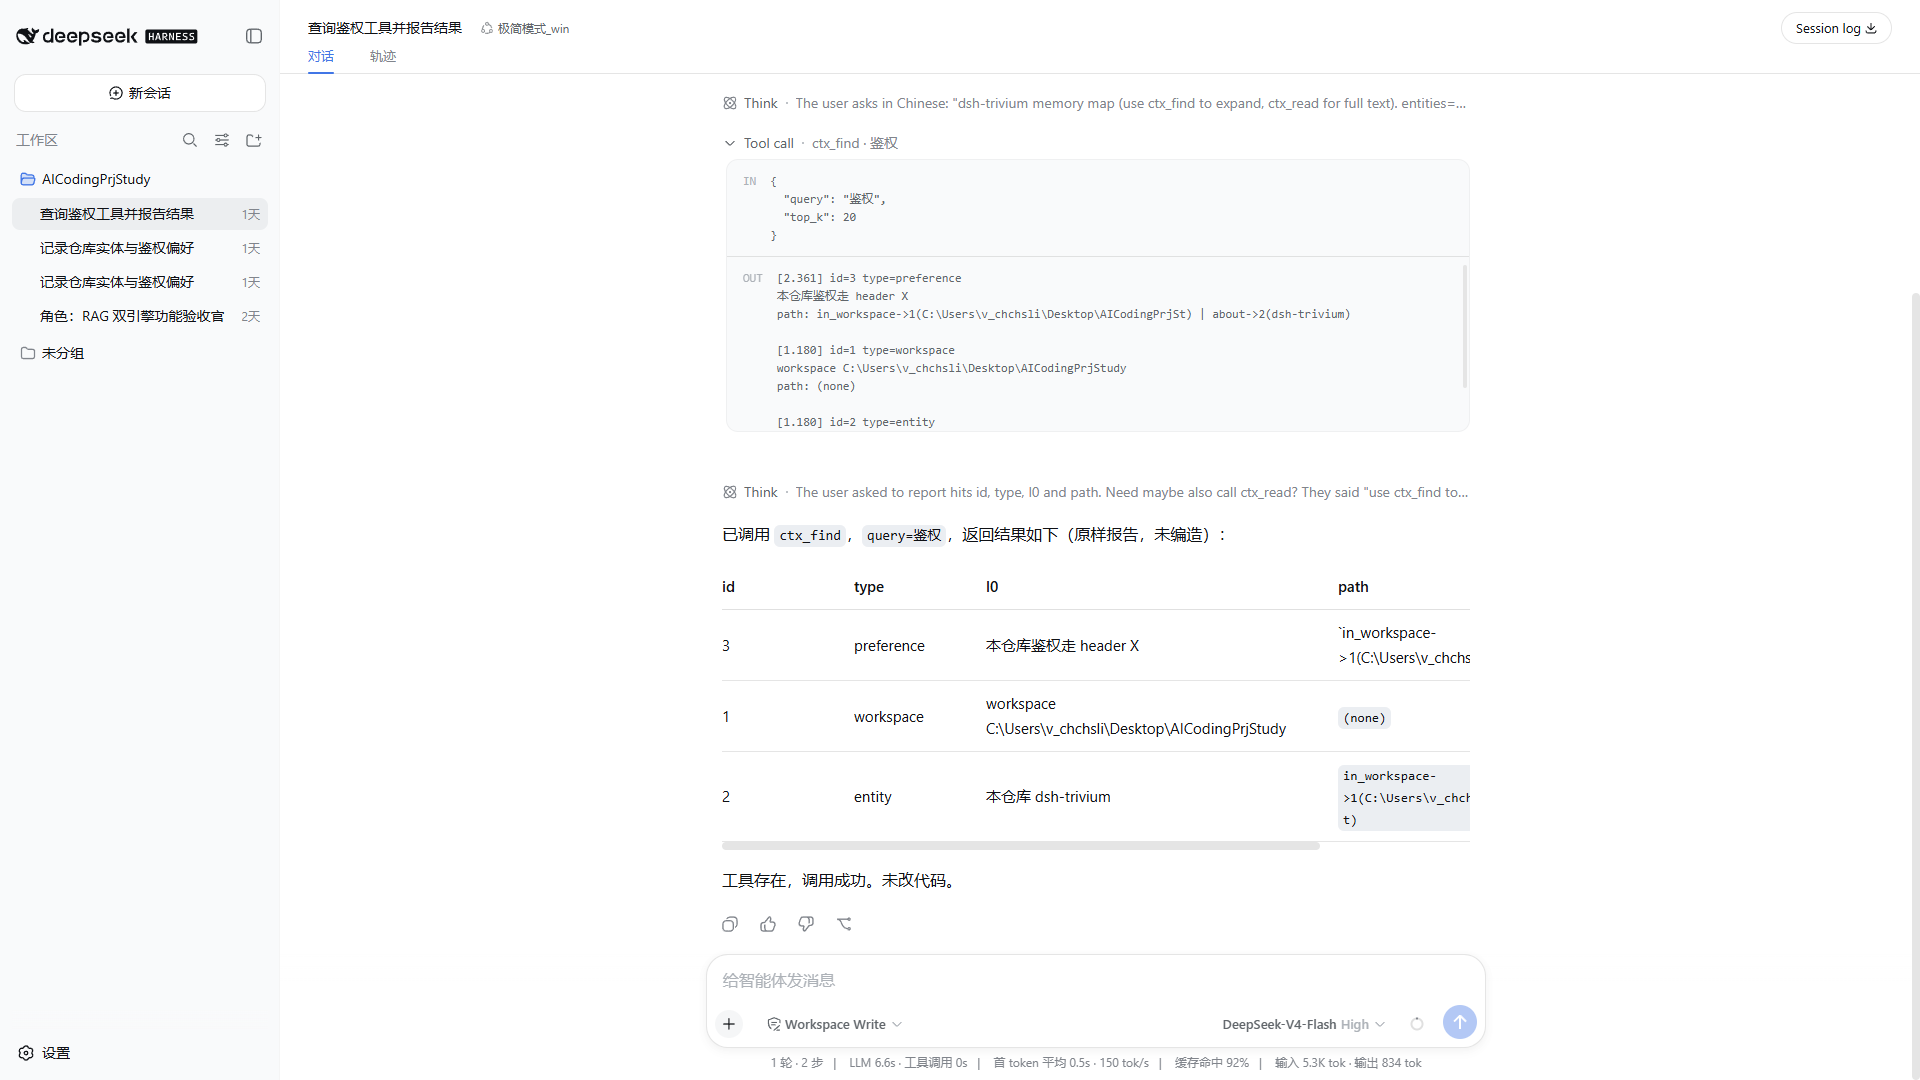Screen dimensions: 1920x1080
Task: Click '输入 5.3K tok' status entry
Action: [x=1310, y=1063]
